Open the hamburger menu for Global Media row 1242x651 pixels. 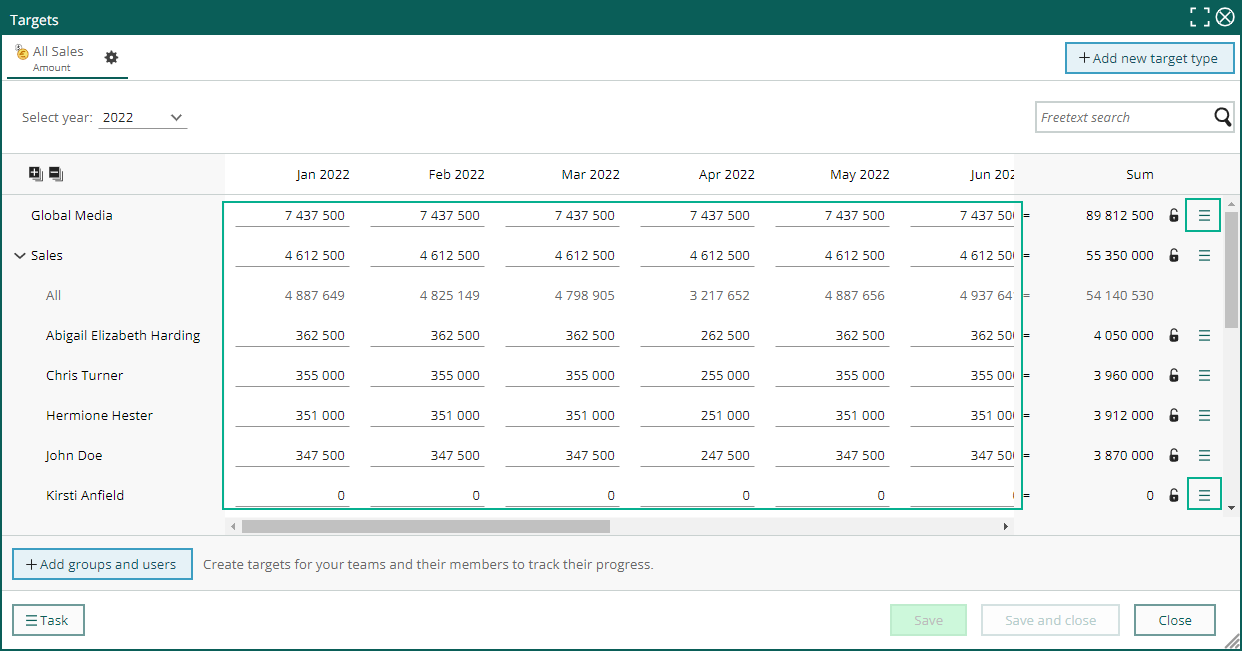[1204, 215]
